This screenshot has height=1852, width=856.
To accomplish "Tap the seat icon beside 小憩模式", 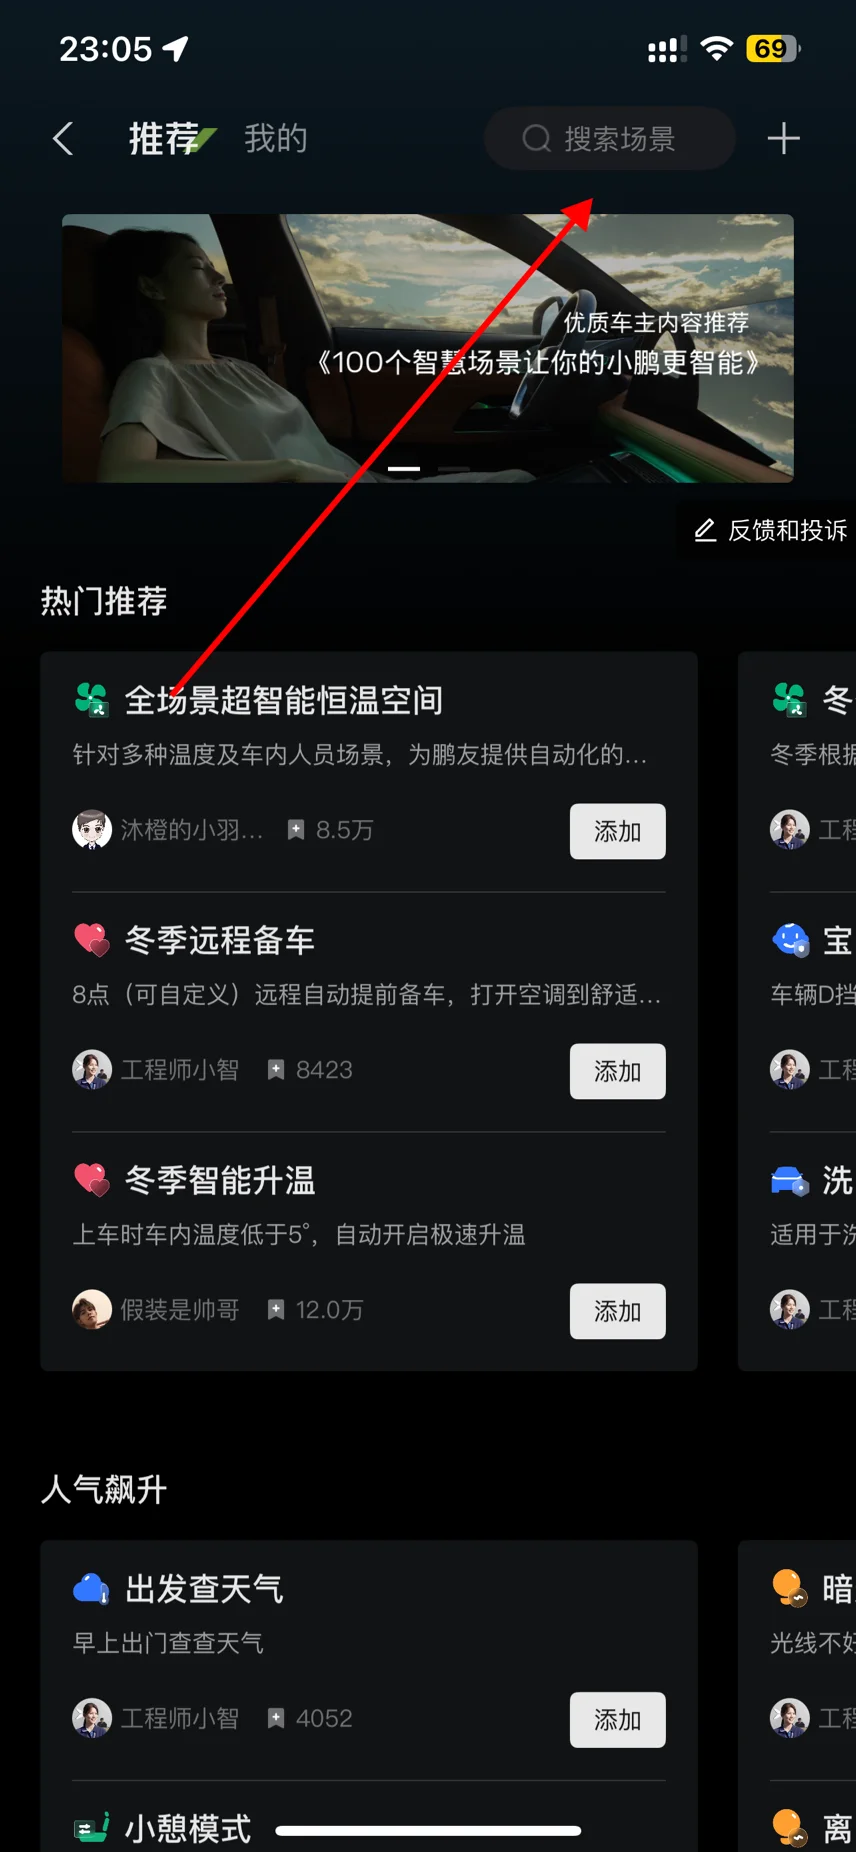I will tap(92, 1828).
